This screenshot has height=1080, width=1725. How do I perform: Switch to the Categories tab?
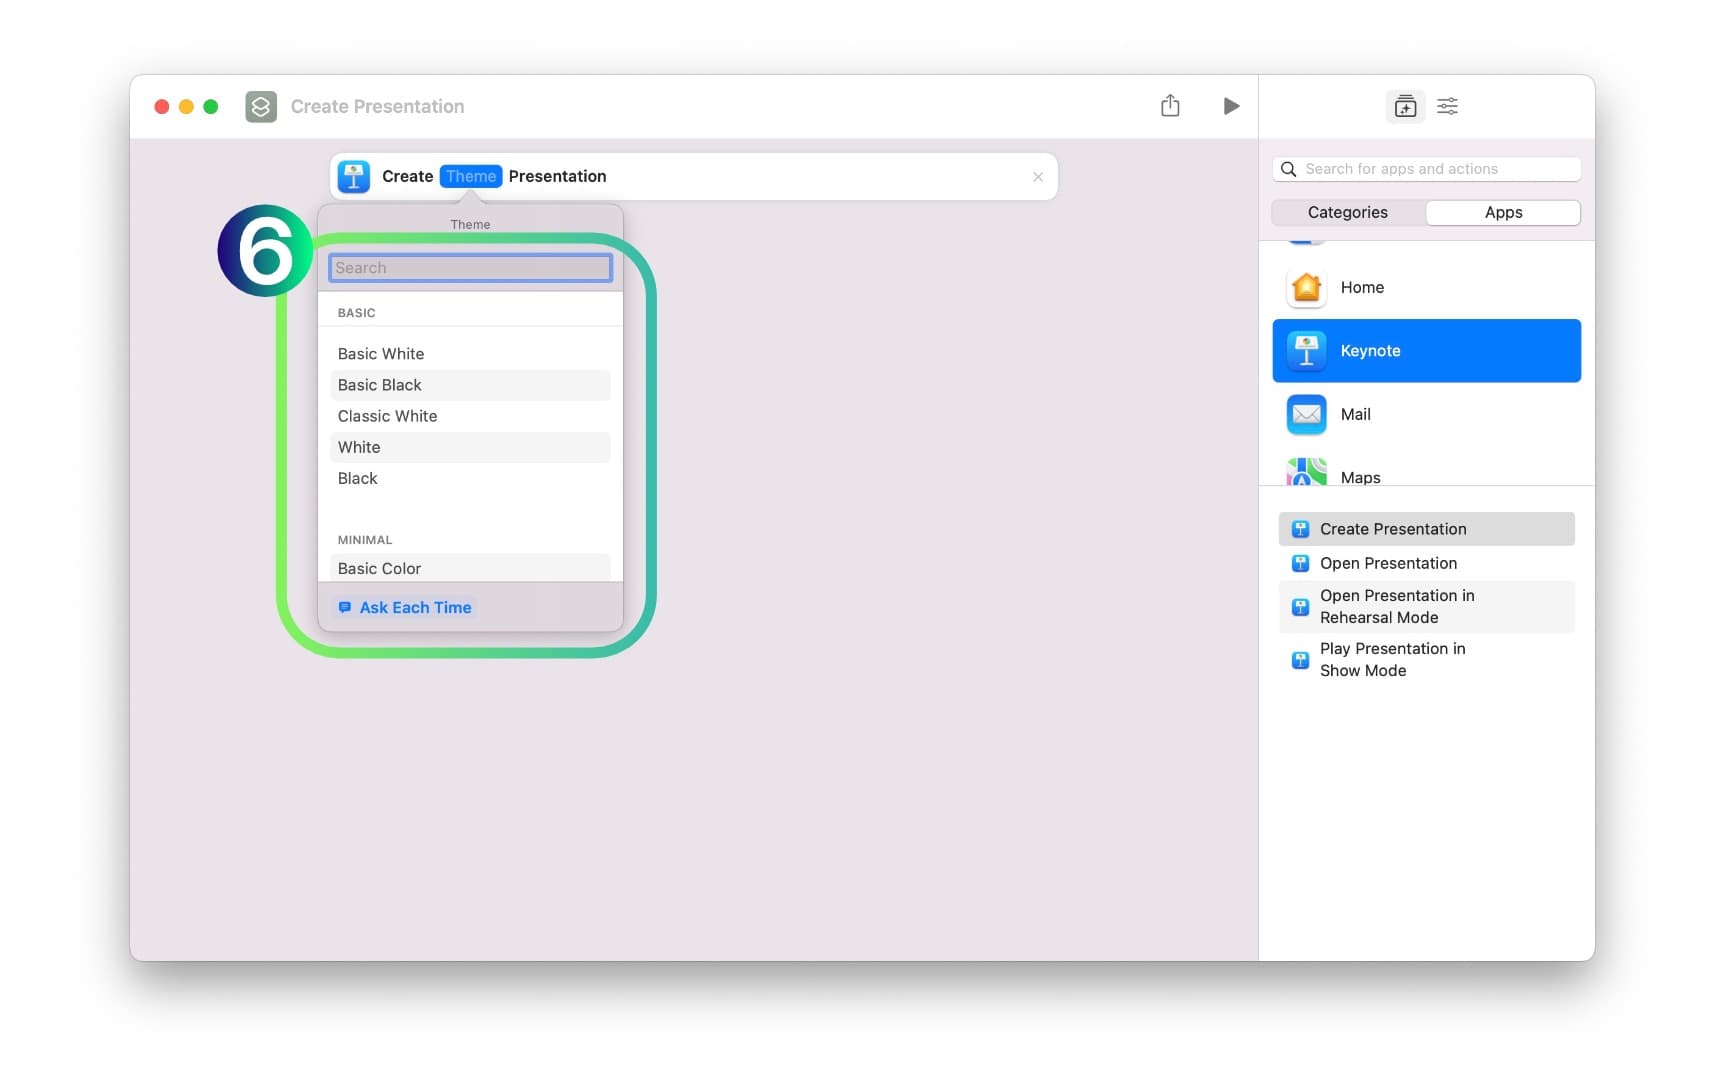click(1347, 213)
